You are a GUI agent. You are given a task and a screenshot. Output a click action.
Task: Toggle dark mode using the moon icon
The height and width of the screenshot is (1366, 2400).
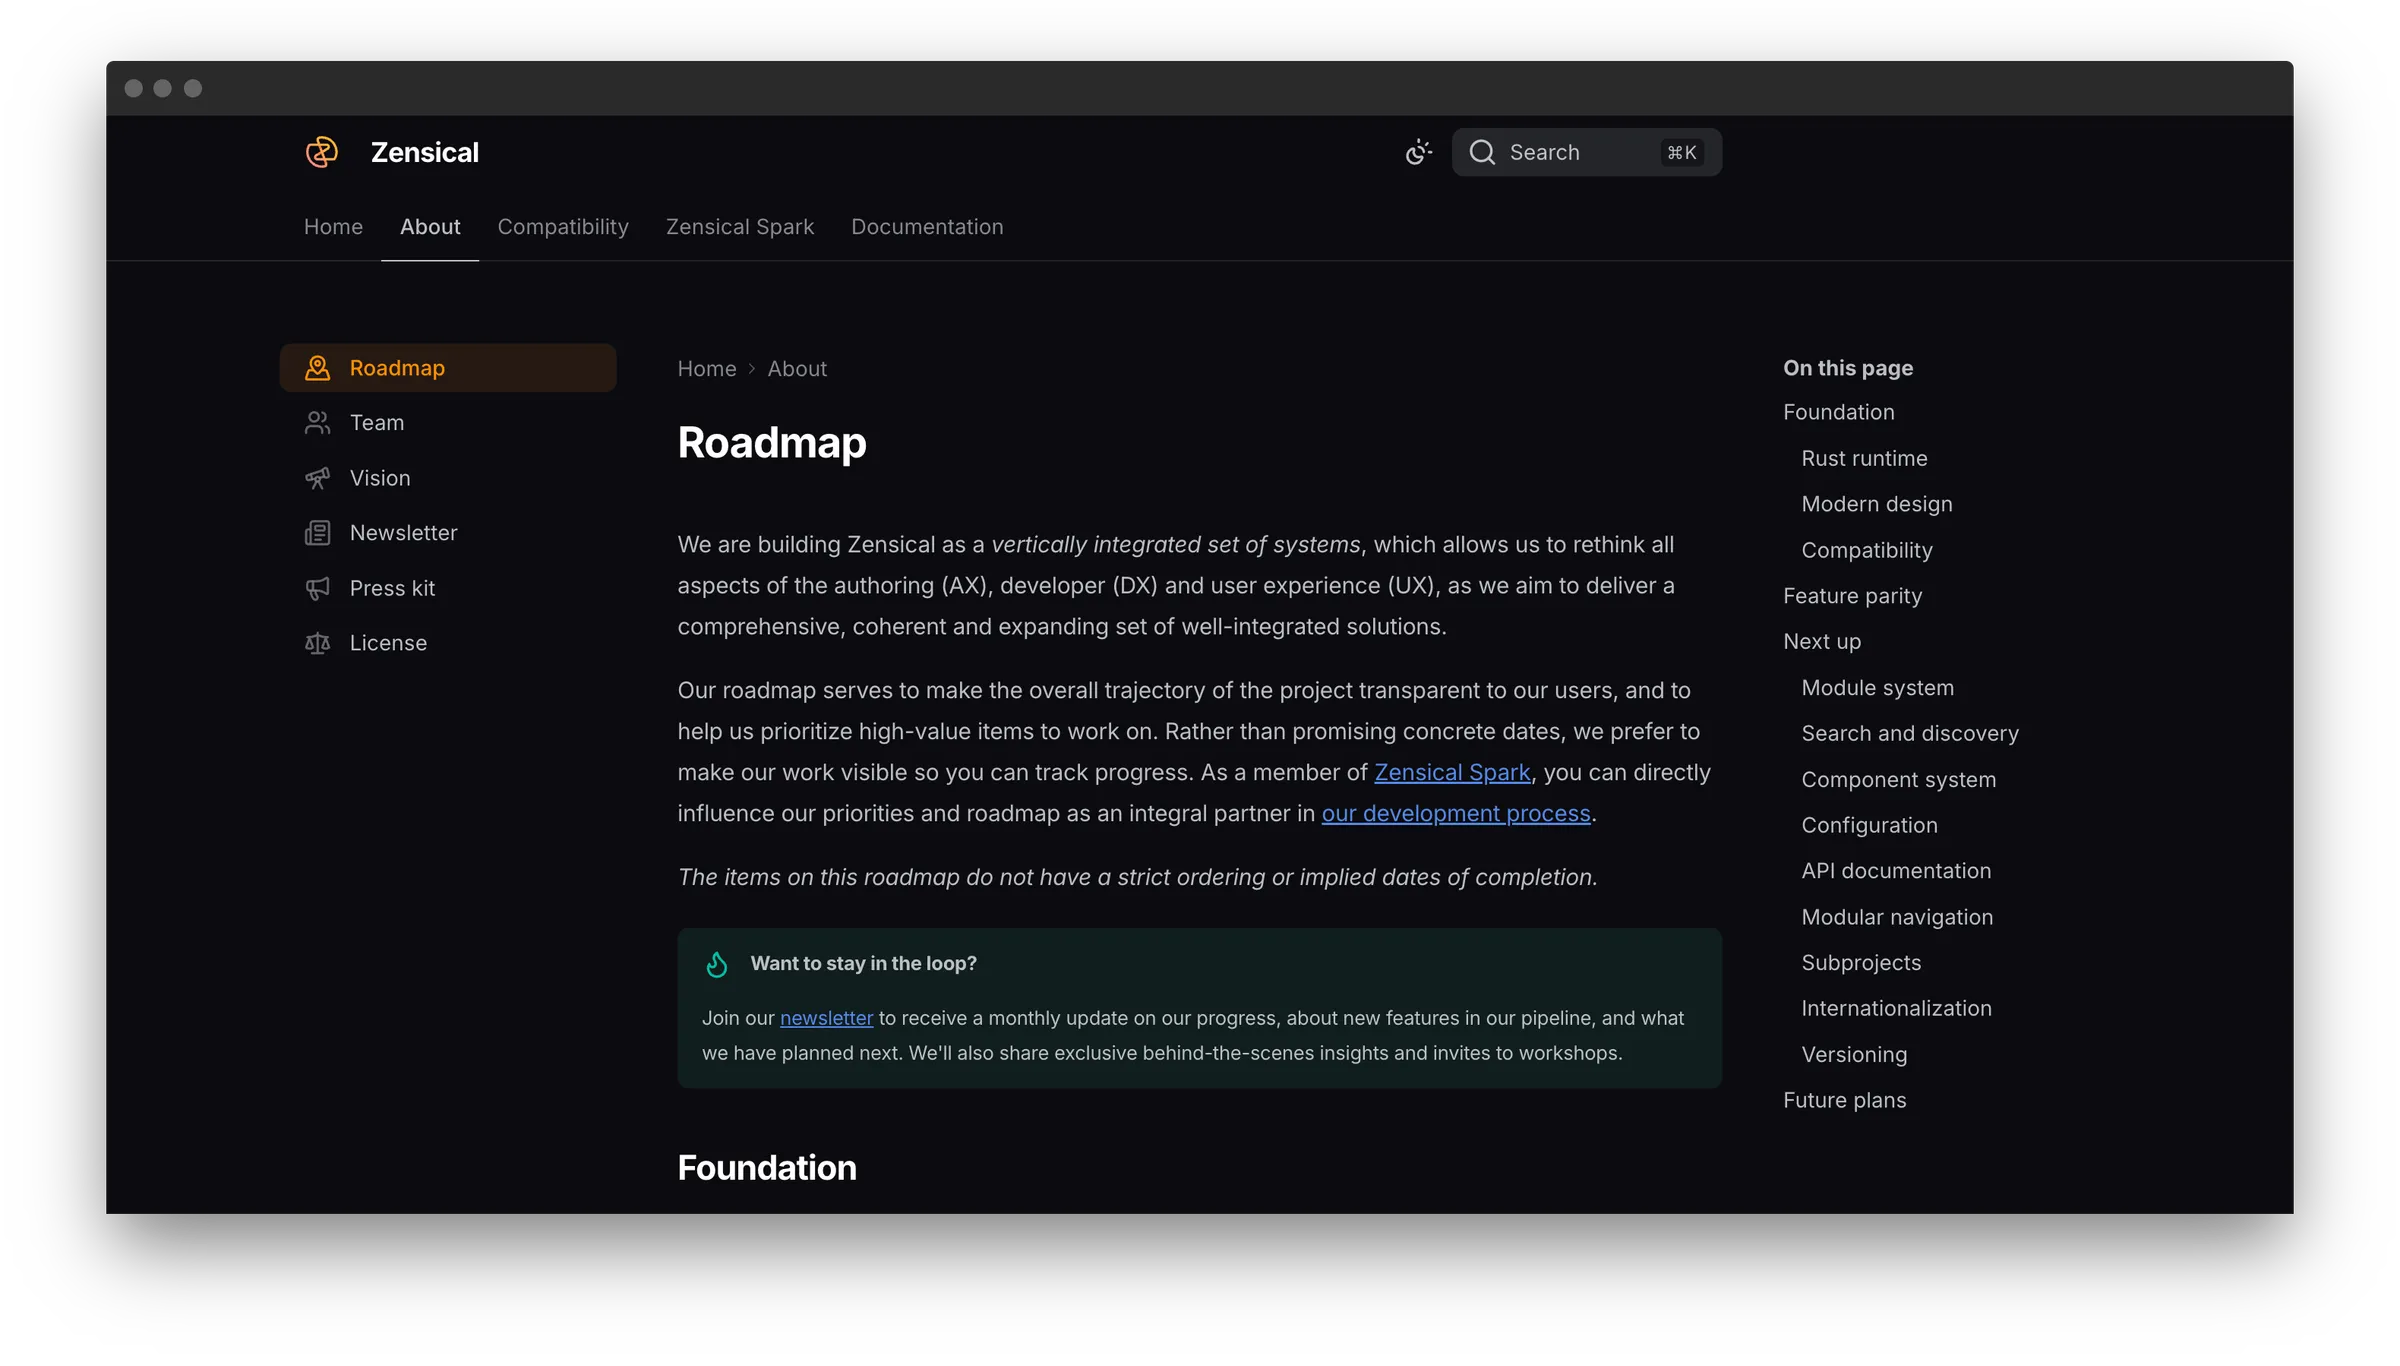point(1418,152)
